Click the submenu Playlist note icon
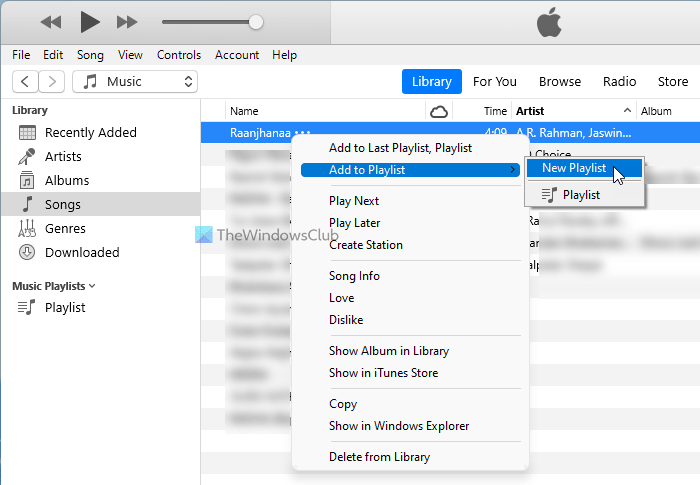This screenshot has width=700, height=485. point(550,195)
